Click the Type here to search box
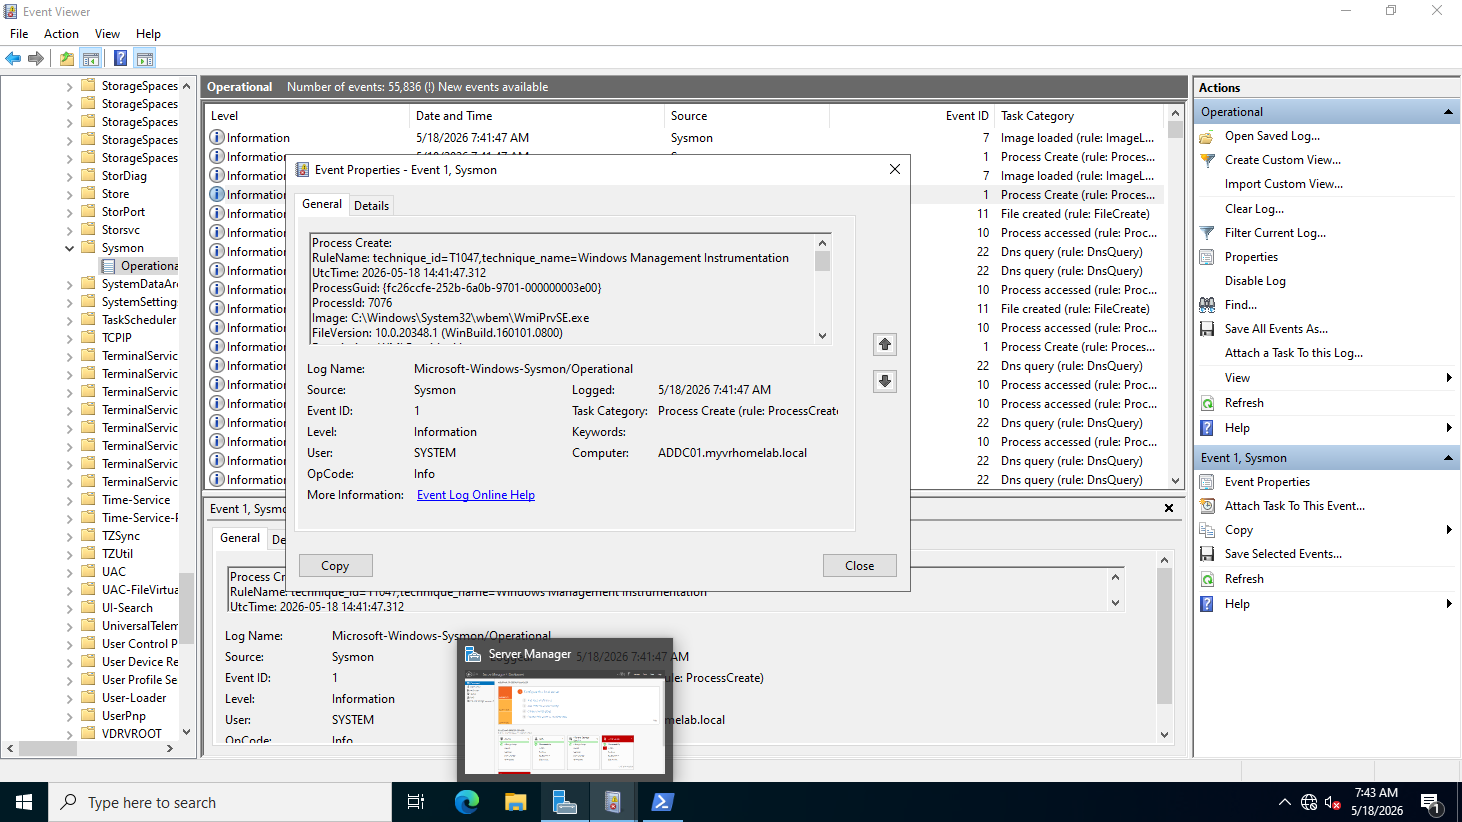Screen dimensions: 1462x822 [220, 802]
